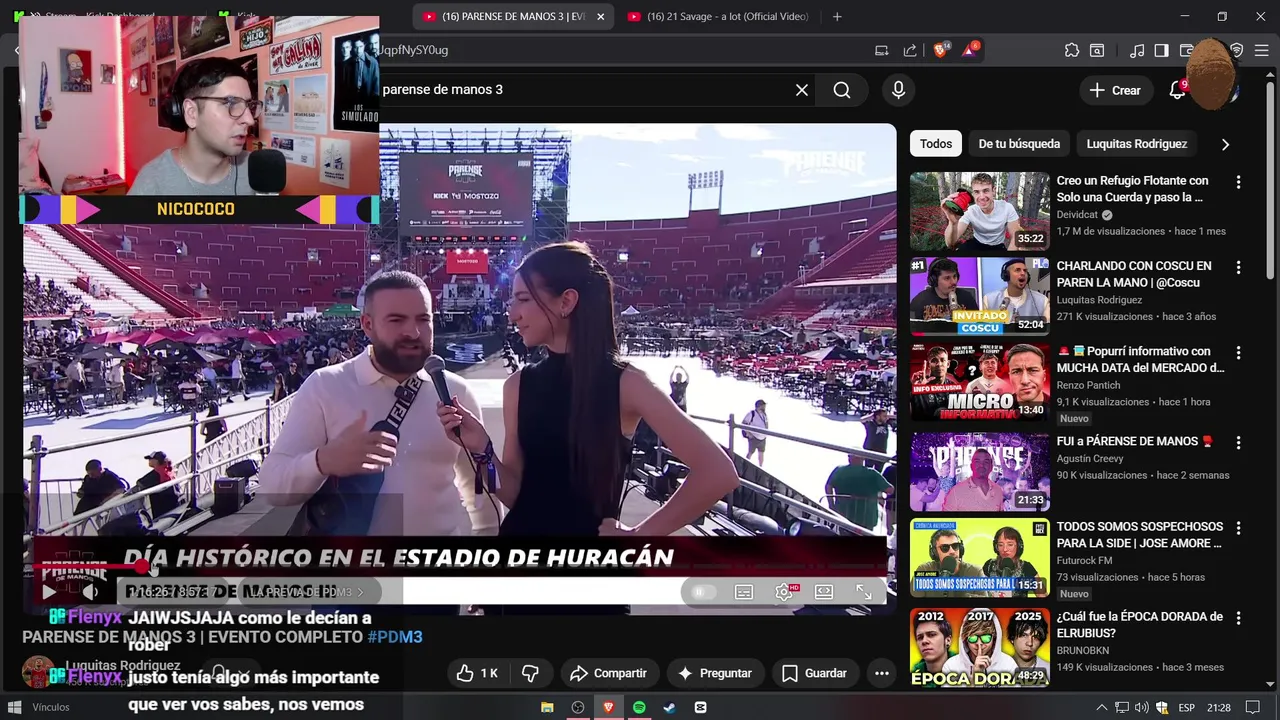Select the 'Todos' filter chip
The image size is (1280, 720).
(x=936, y=144)
